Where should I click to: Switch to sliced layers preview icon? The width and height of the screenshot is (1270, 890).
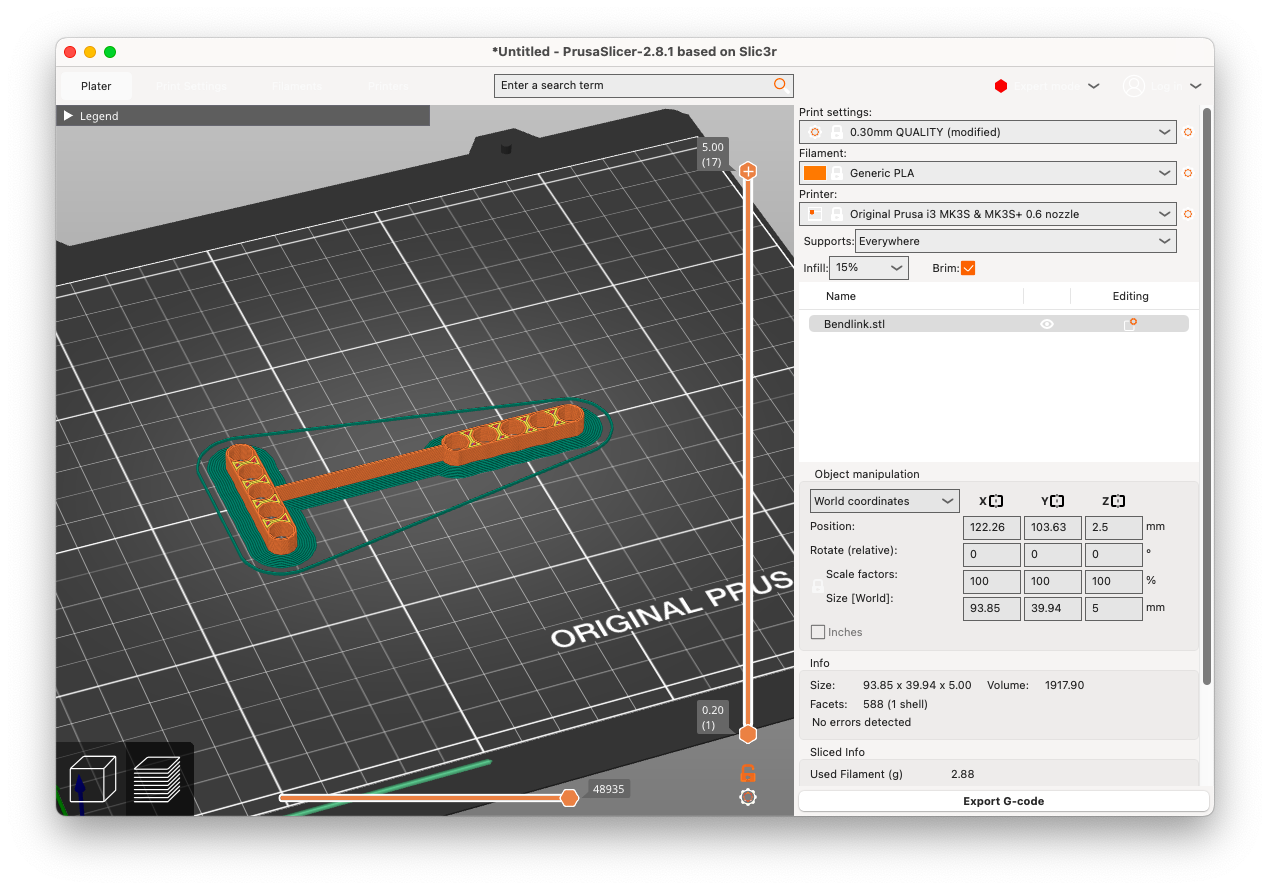coord(157,779)
